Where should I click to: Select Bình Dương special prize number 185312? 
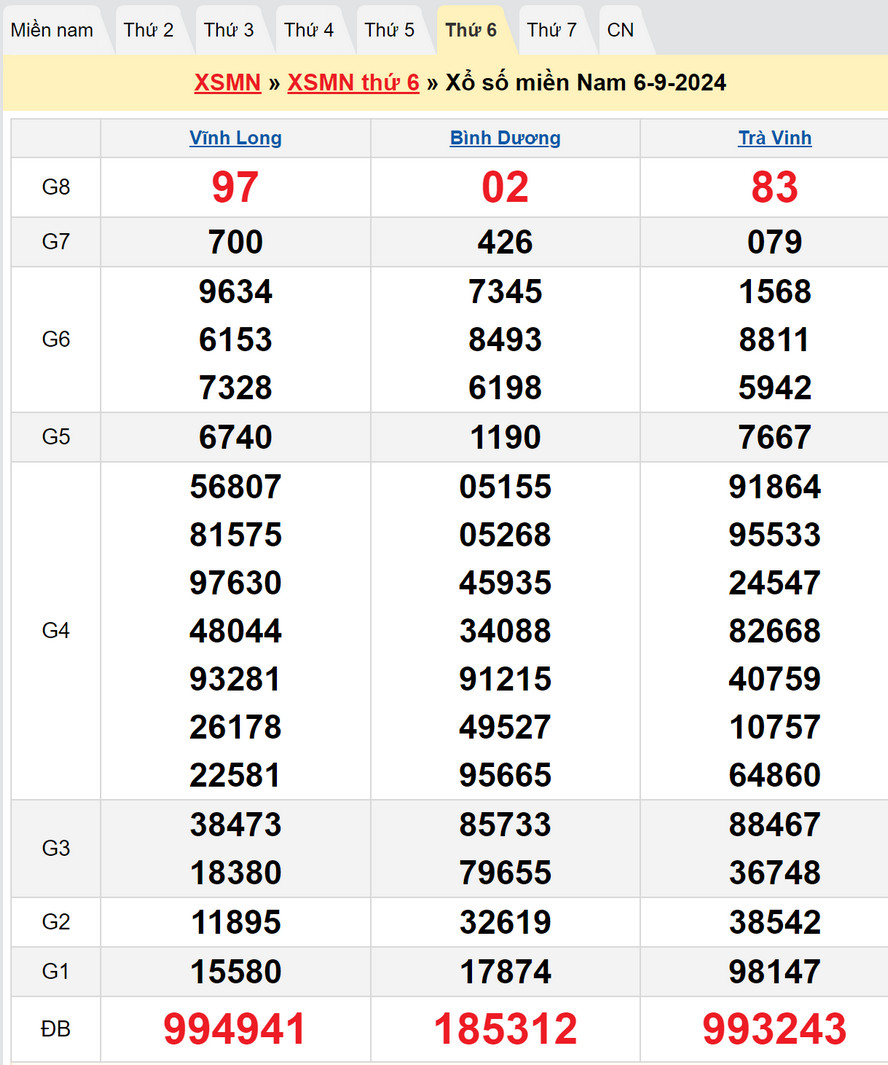pyautogui.click(x=505, y=1029)
